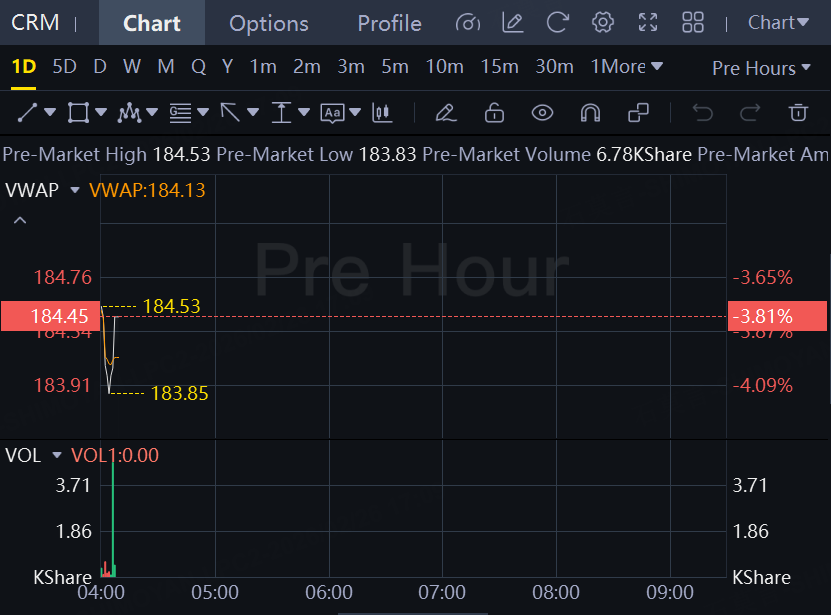Select the 1D timeframe
Screen dimensions: 831x615
click(x=24, y=66)
